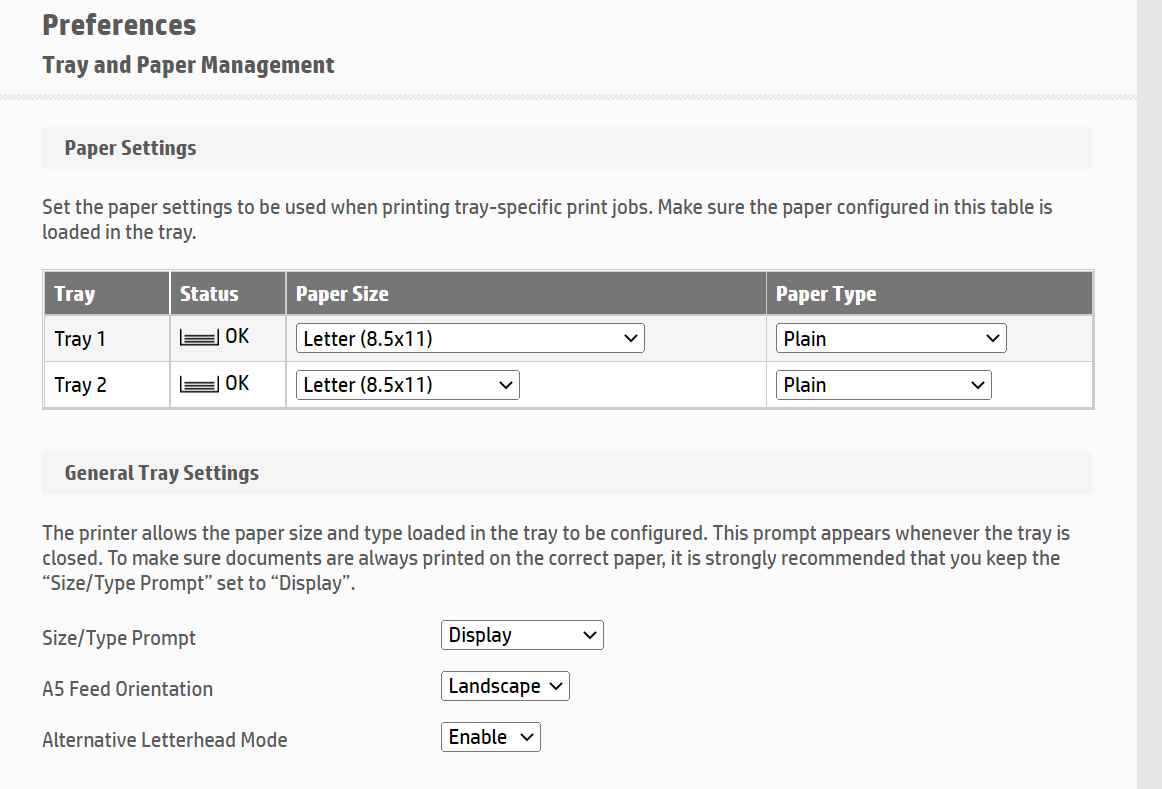Open the Alternative Letterhead Mode dropdown
Screen dimensions: 1162x789
[490, 736]
